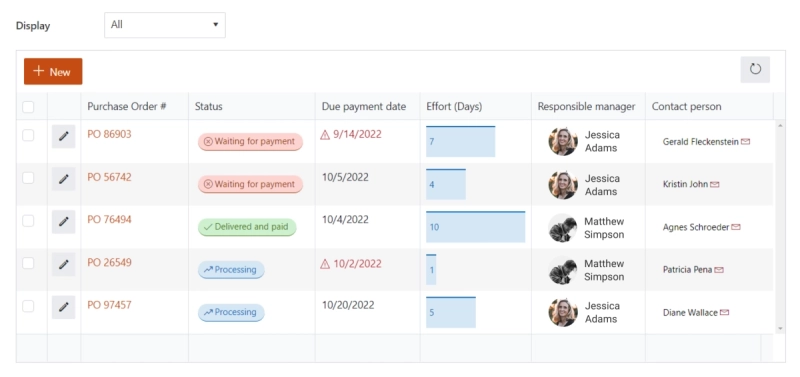Open purchase order PO 86903 link
The width and height of the screenshot is (800, 377).
[109, 134]
